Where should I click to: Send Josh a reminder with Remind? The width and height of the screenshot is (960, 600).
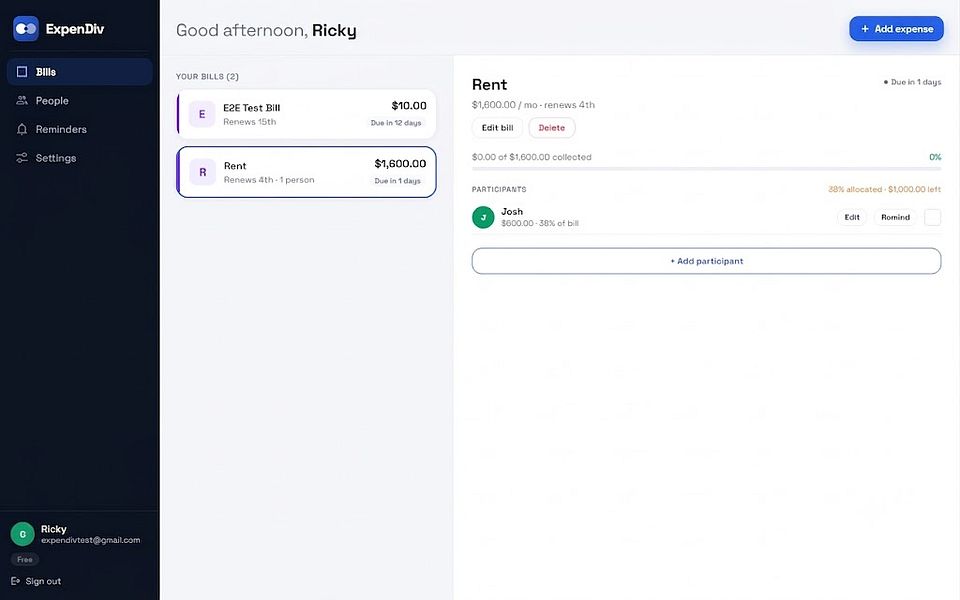[x=895, y=217]
